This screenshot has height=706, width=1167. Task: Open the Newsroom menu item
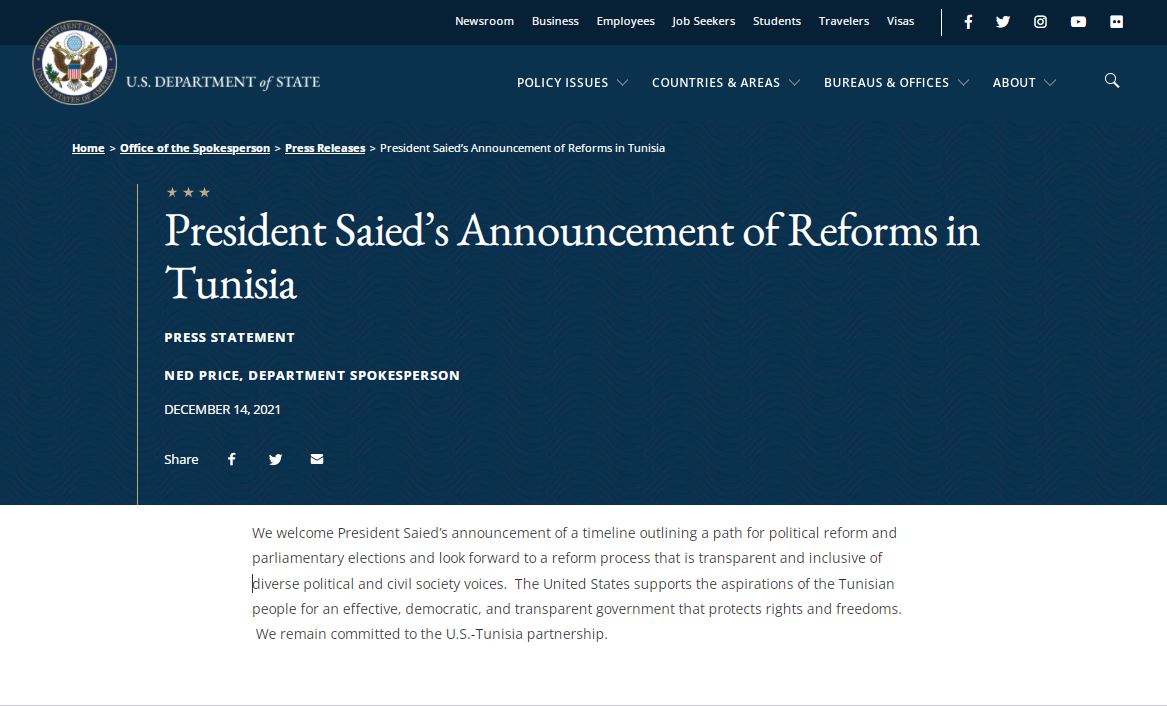click(x=485, y=21)
